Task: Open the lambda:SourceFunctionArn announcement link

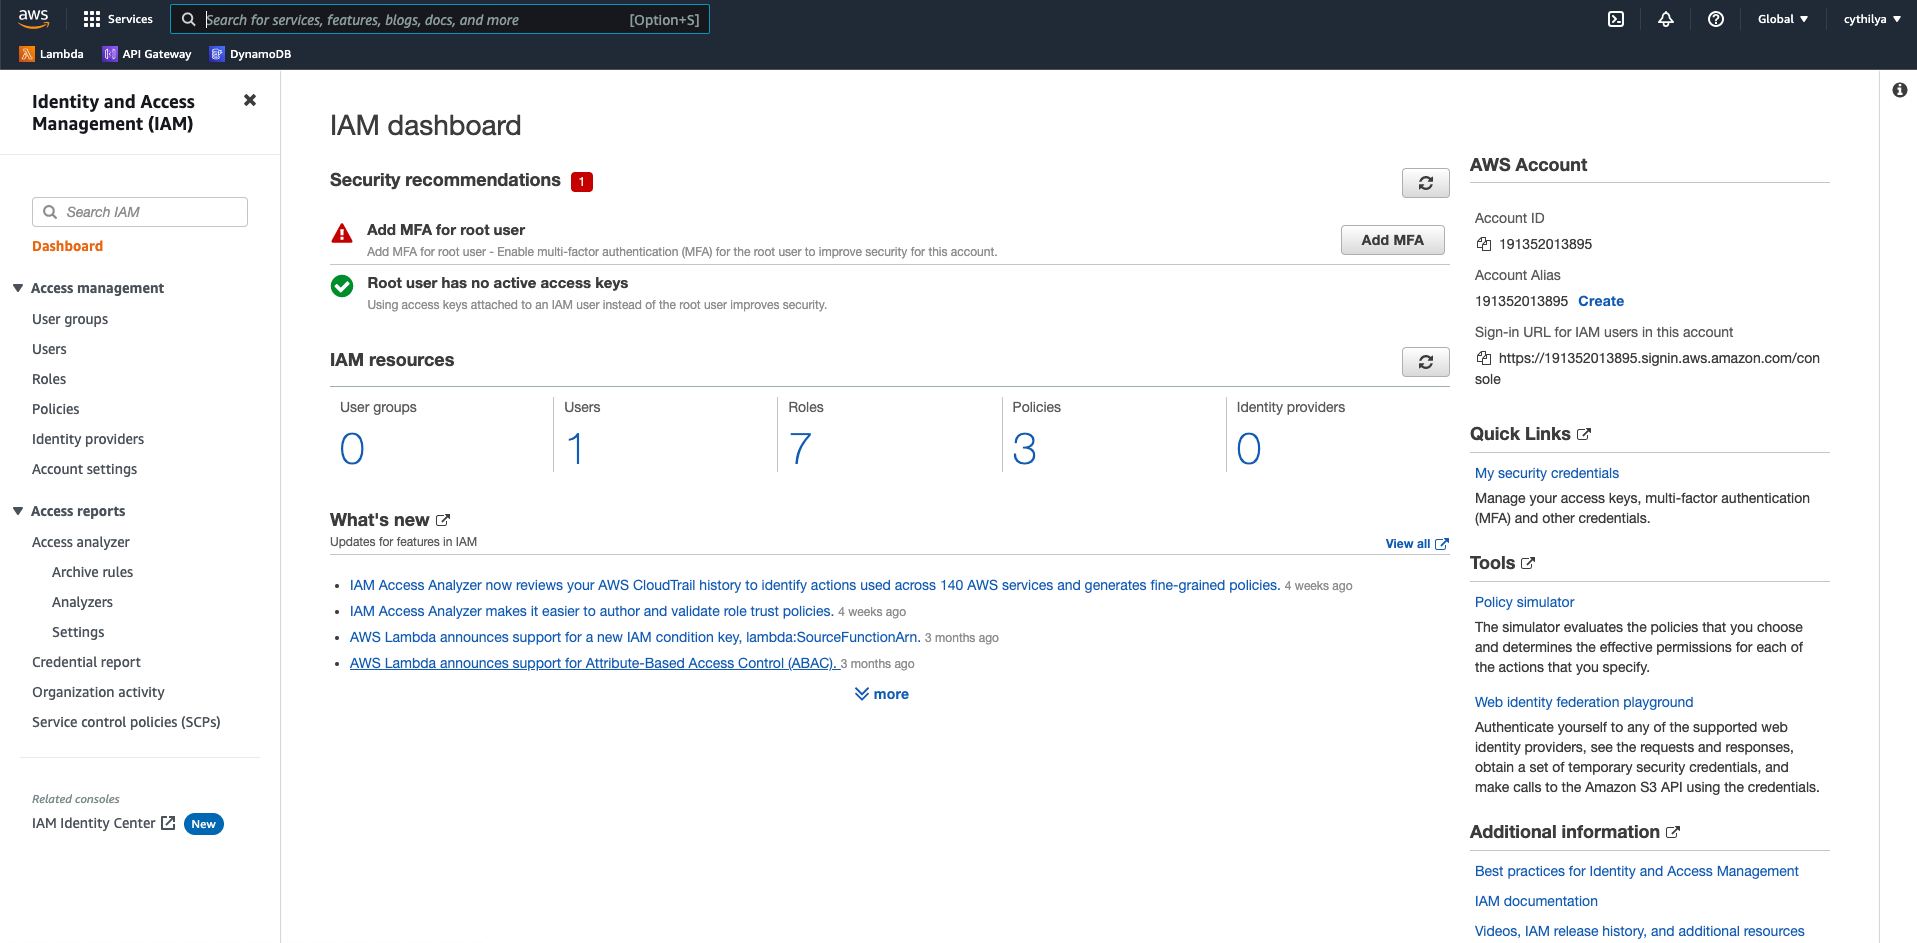Action: (x=635, y=637)
